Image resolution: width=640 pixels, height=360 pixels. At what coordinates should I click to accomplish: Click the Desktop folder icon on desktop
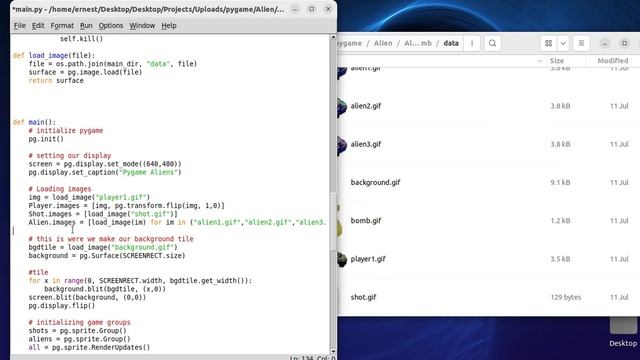(x=623, y=325)
